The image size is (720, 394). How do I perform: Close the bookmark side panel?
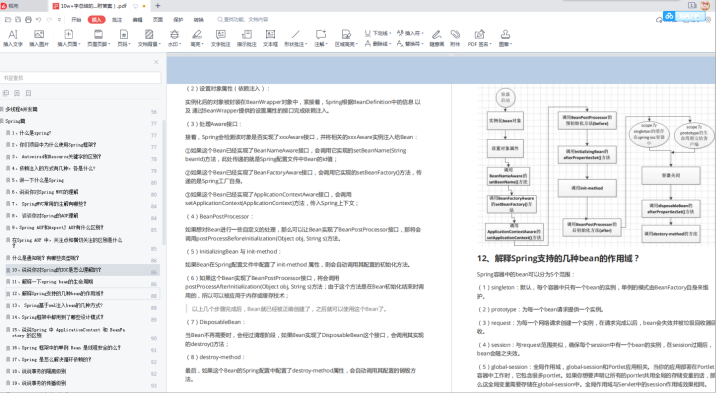(156, 62)
